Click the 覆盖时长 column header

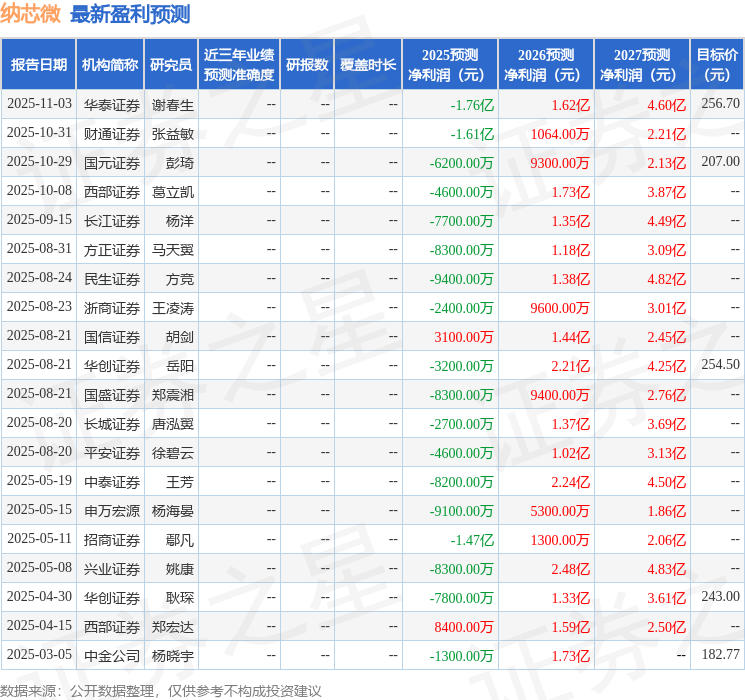click(x=368, y=64)
